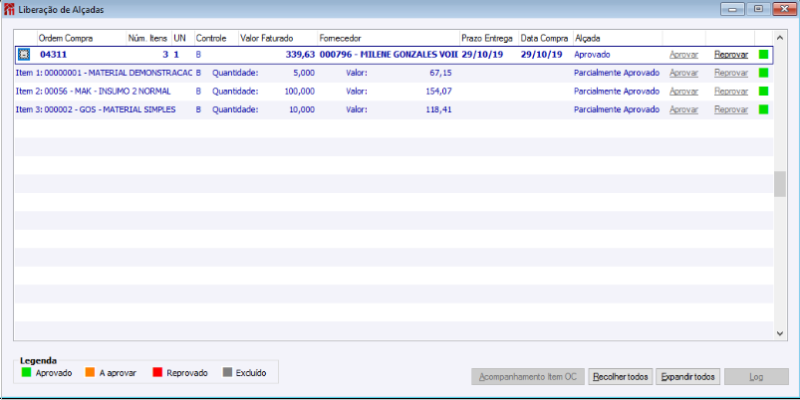Click Aprovar link for Item 1 row
This screenshot has width=800, height=400.
click(684, 73)
